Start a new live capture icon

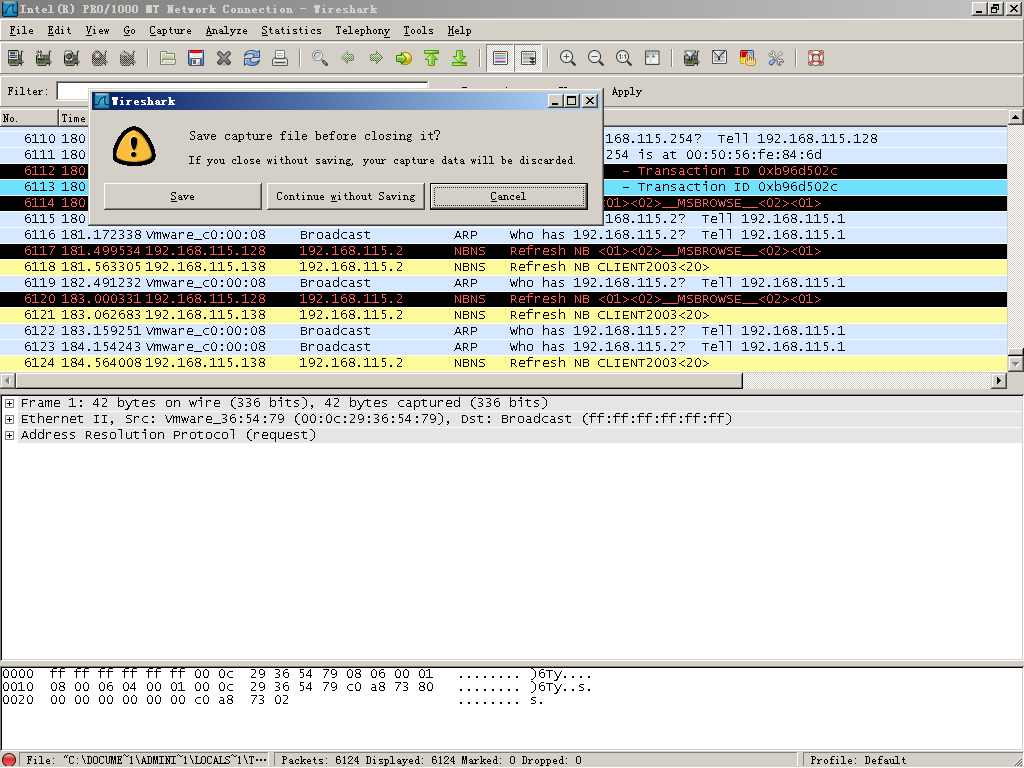72,58
